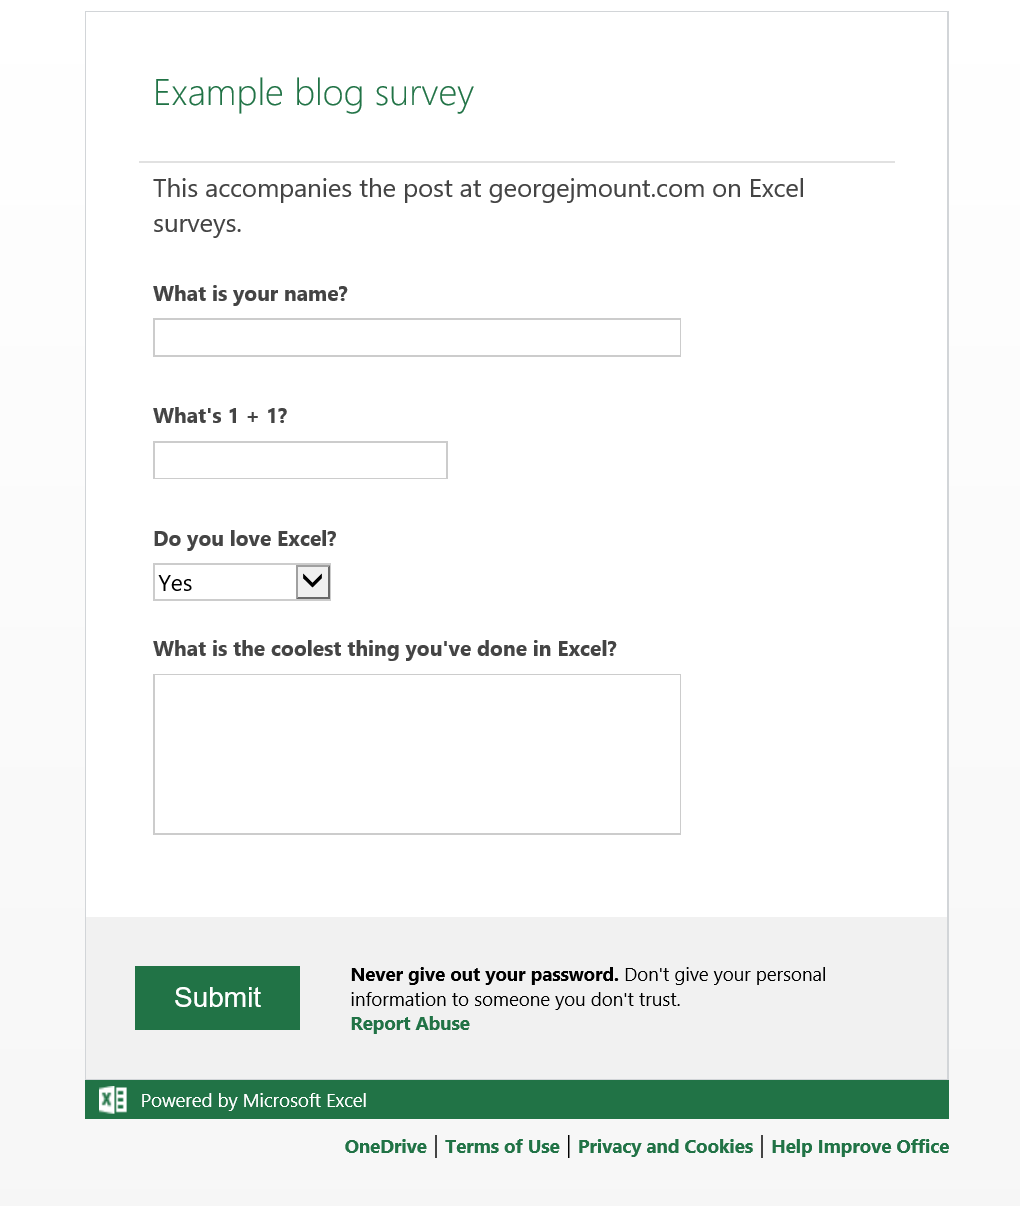Expand the 'Do you love Excel?' dropdown arrow
Screen dimensions: 1020x1206
tap(313, 582)
